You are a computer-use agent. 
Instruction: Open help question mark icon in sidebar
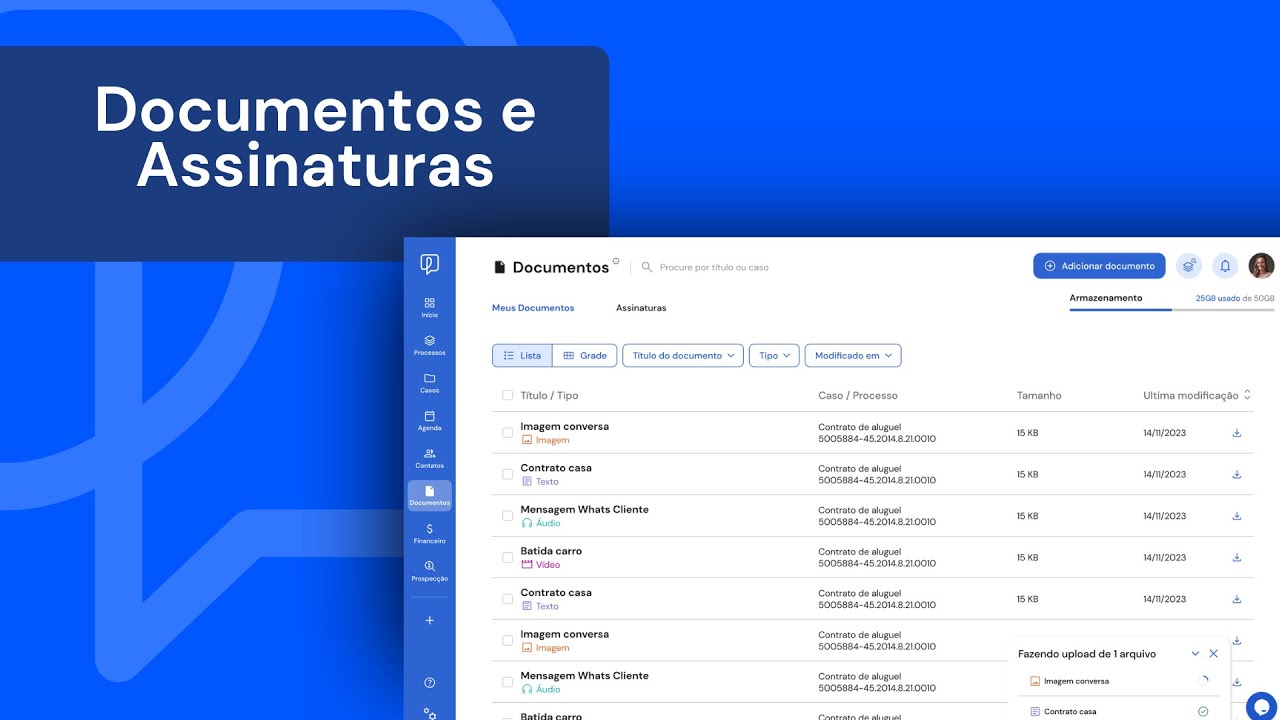pyautogui.click(x=429, y=683)
